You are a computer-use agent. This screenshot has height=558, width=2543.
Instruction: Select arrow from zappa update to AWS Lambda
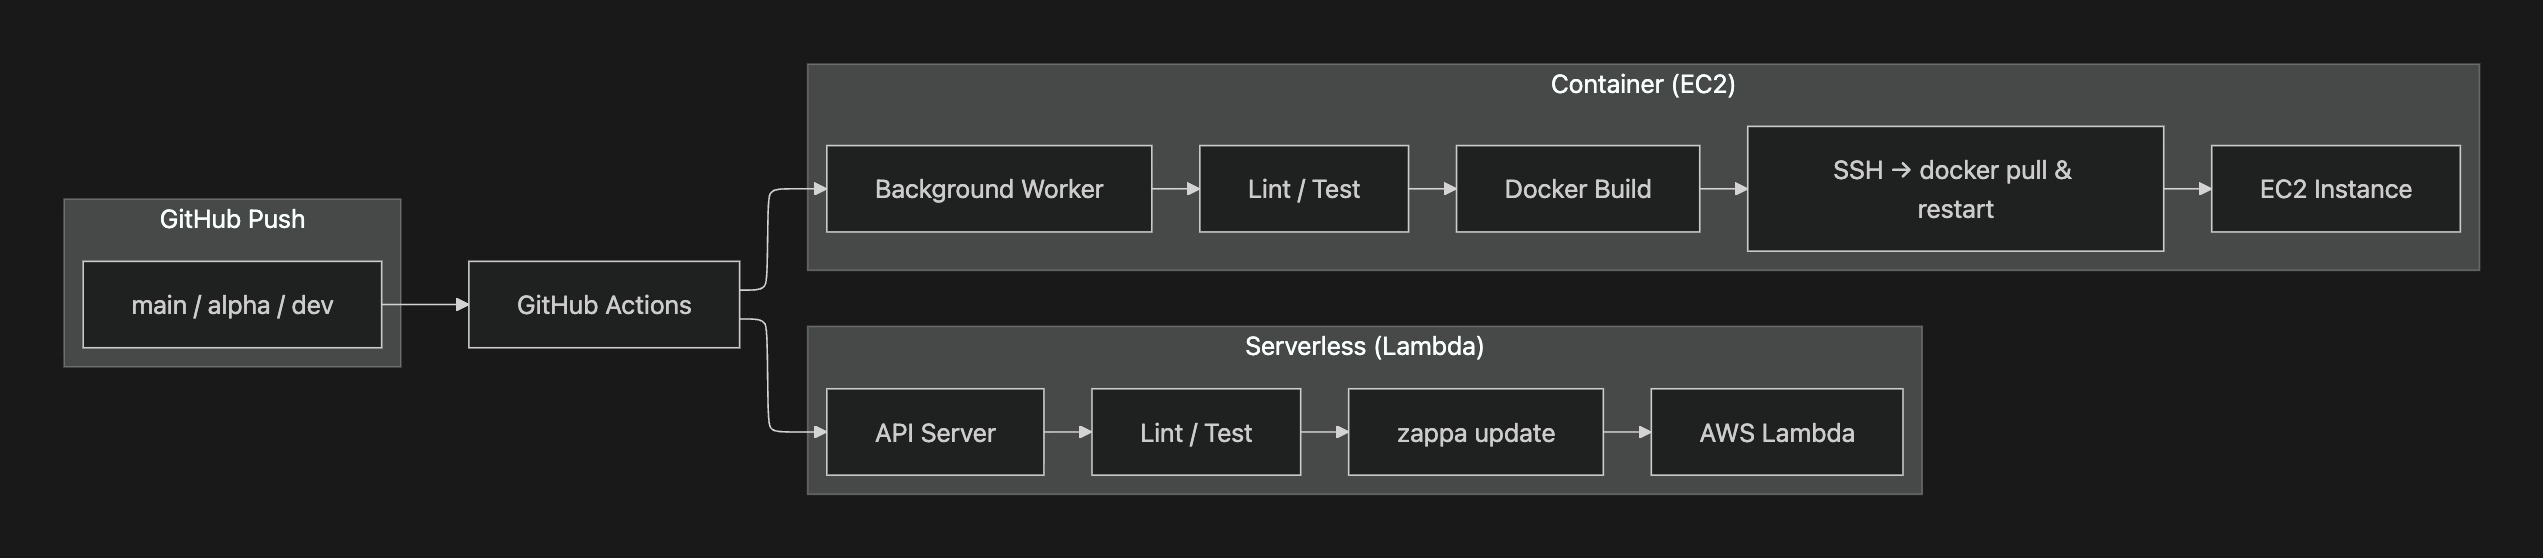(1626, 433)
